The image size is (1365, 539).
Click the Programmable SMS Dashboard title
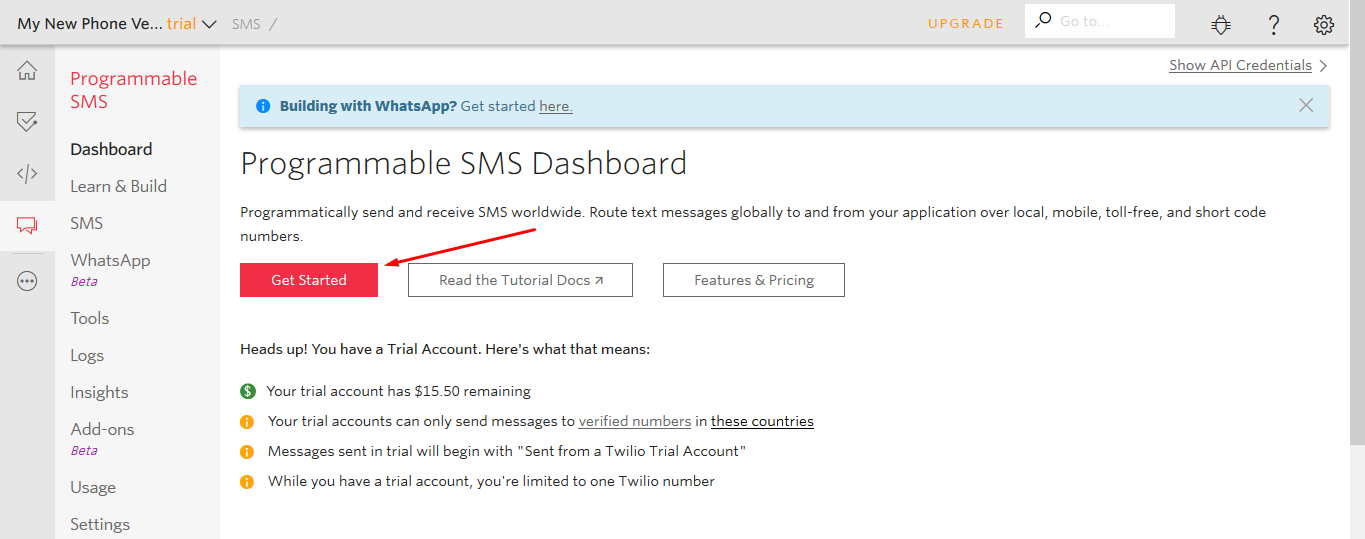[x=464, y=163]
